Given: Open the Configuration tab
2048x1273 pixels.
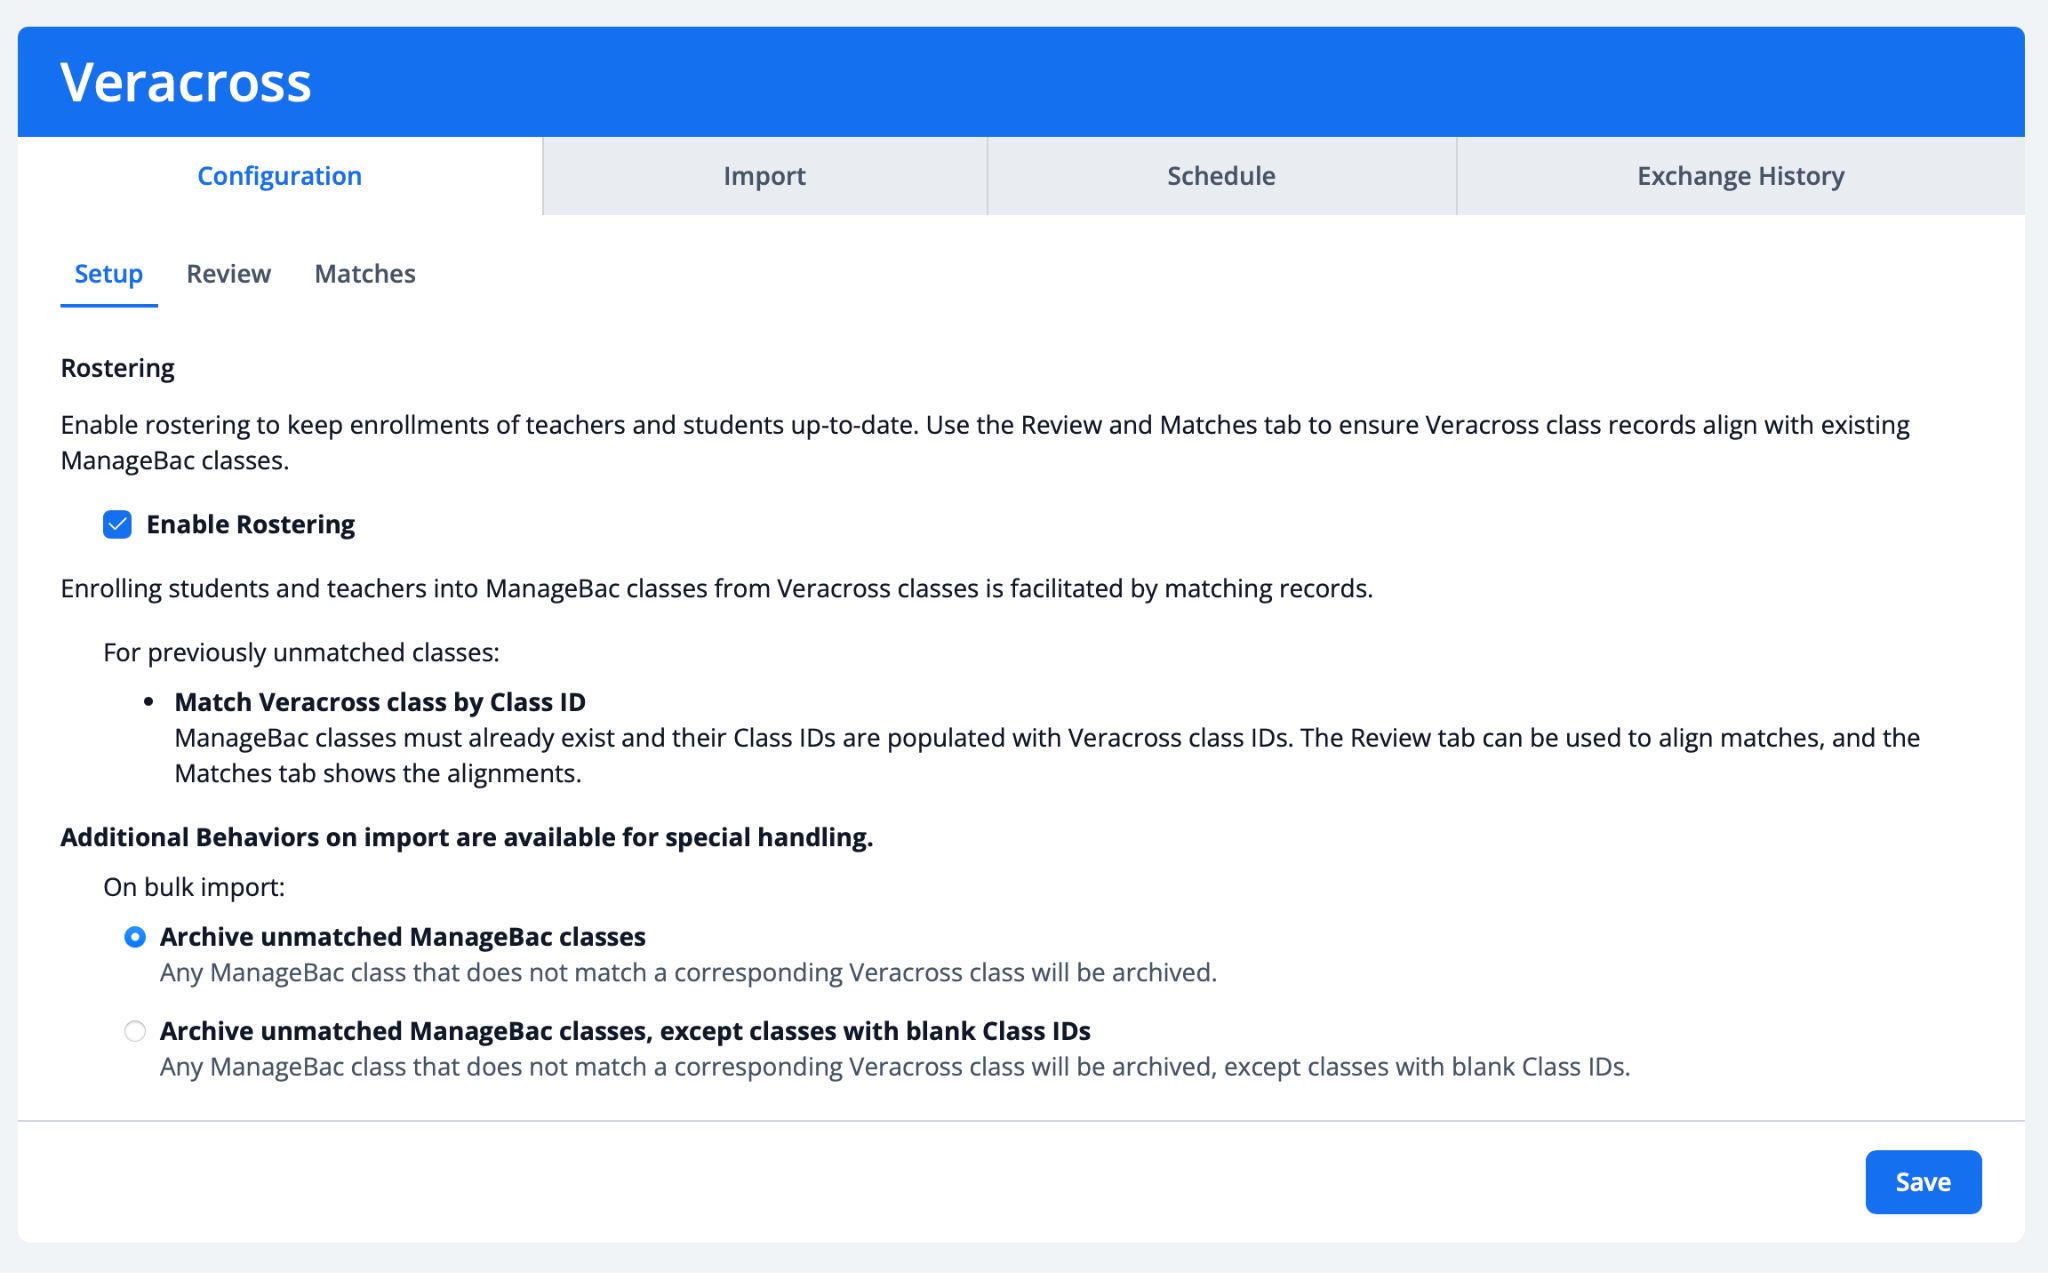Looking at the screenshot, I should point(280,176).
